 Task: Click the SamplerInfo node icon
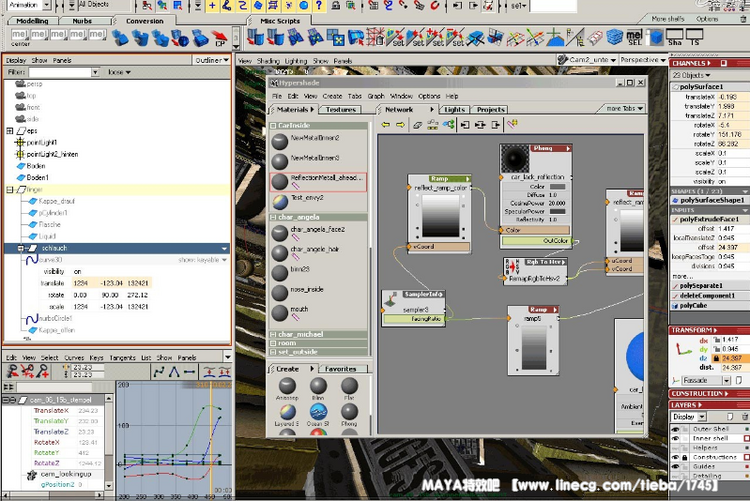pyautogui.click(x=391, y=301)
